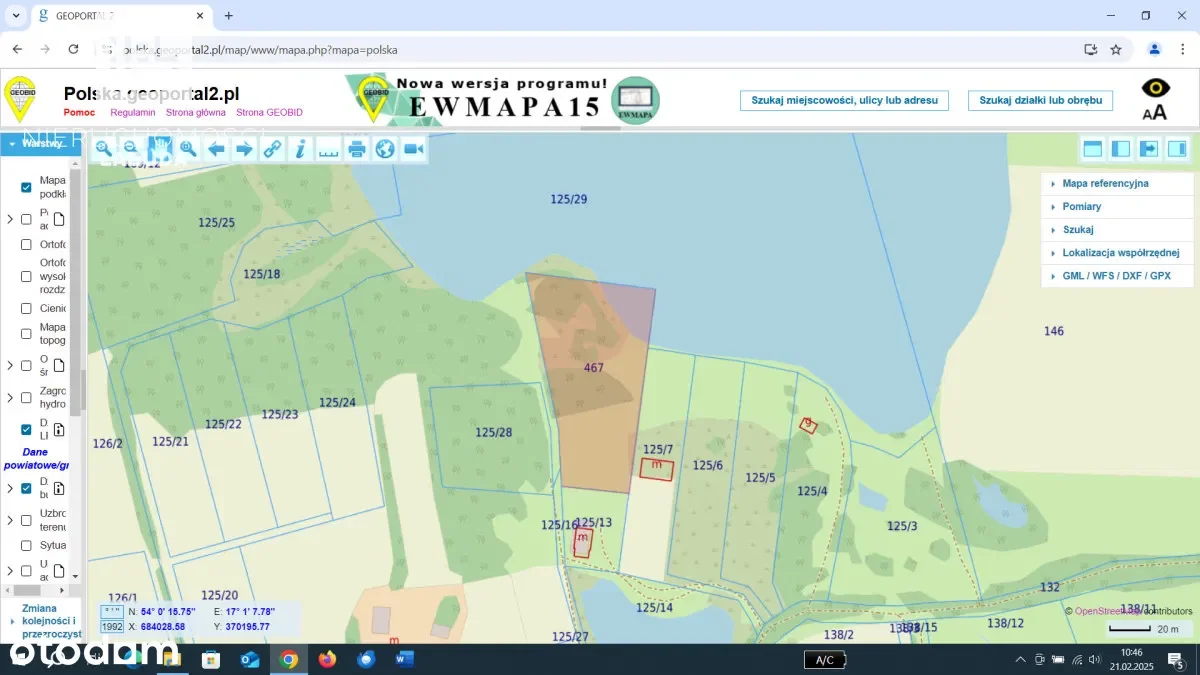Expand the Pomiary panel

(1081, 206)
